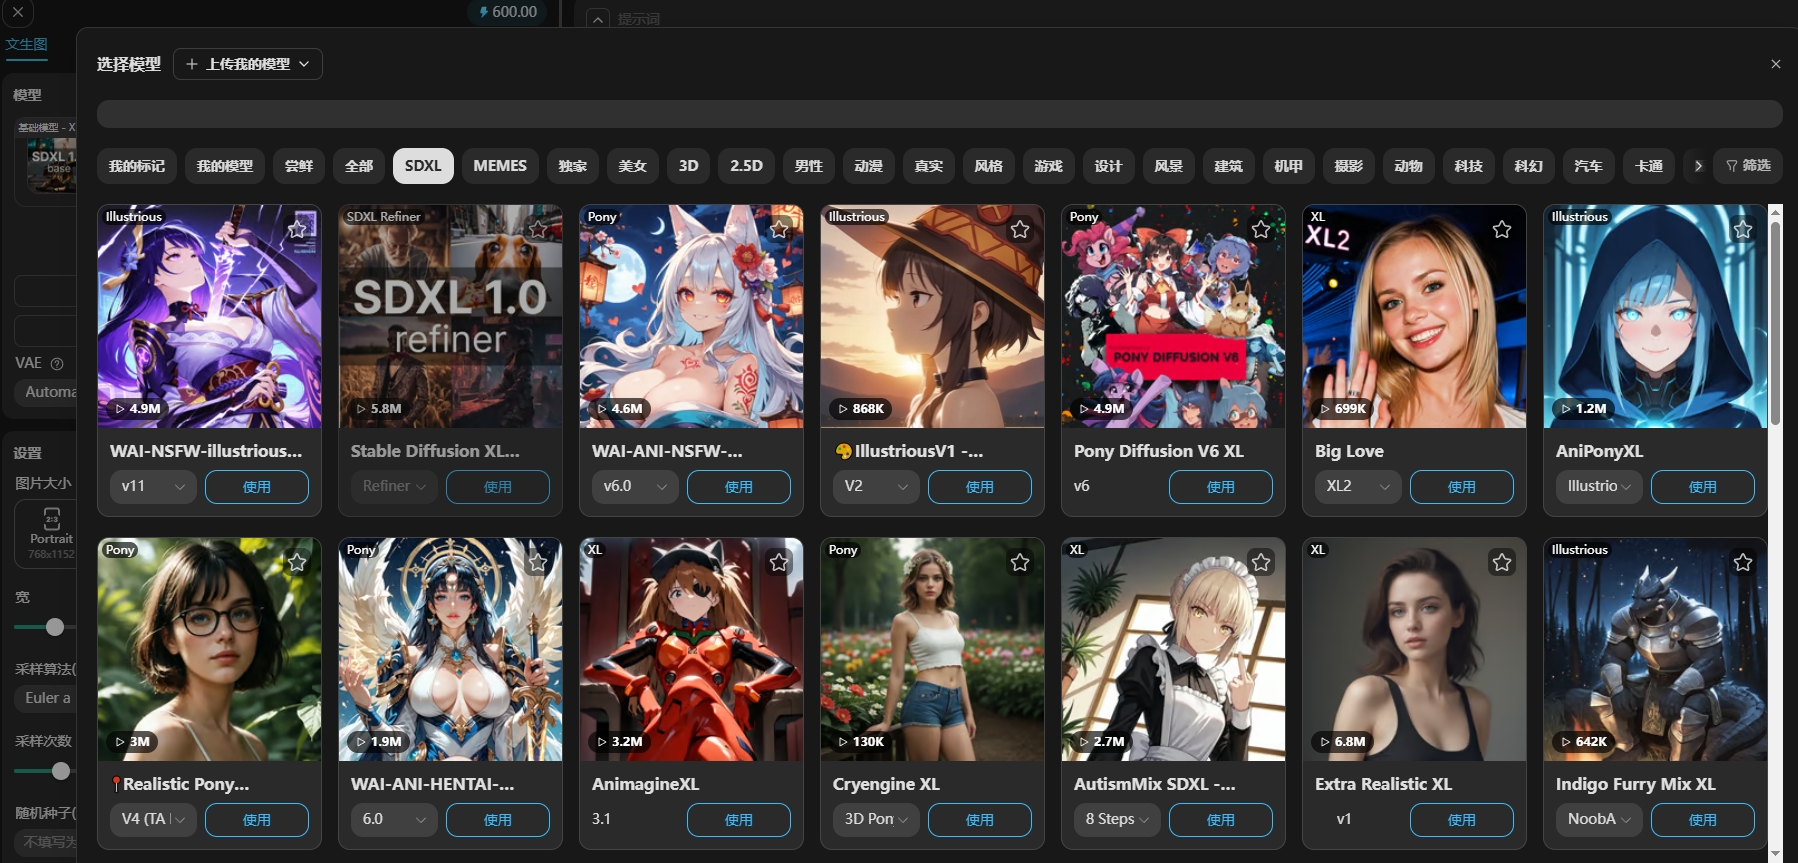Star the Stable Diffusion XL refiner card
Image resolution: width=1798 pixels, height=863 pixels.
click(x=538, y=229)
